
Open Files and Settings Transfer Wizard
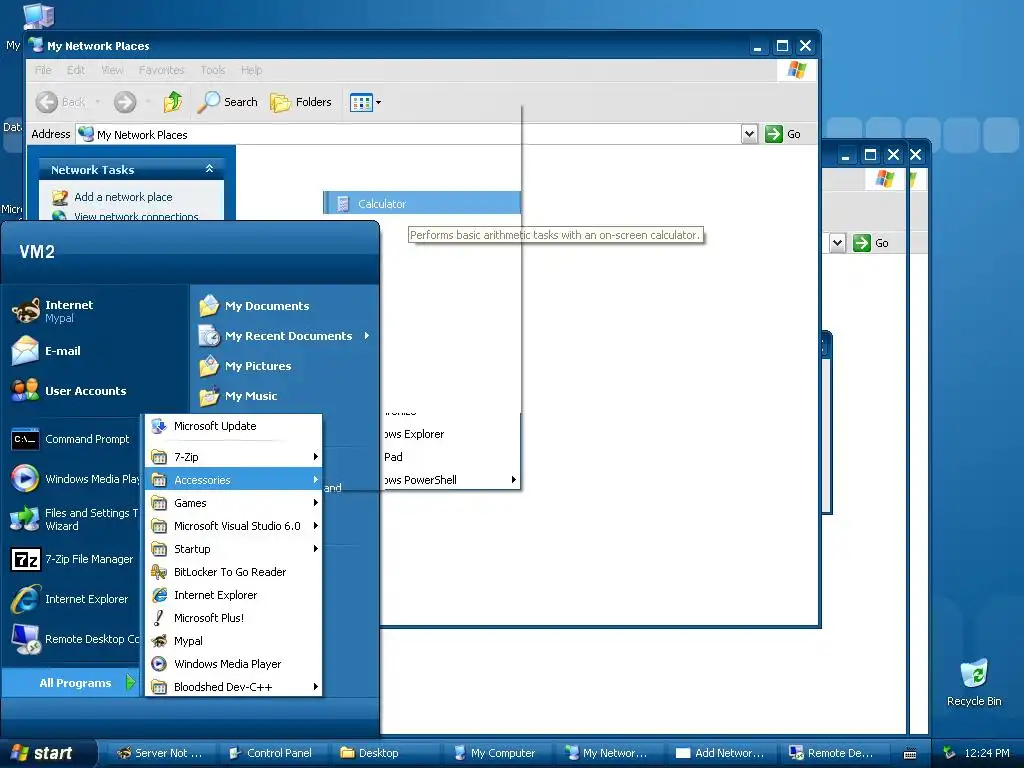[x=75, y=519]
